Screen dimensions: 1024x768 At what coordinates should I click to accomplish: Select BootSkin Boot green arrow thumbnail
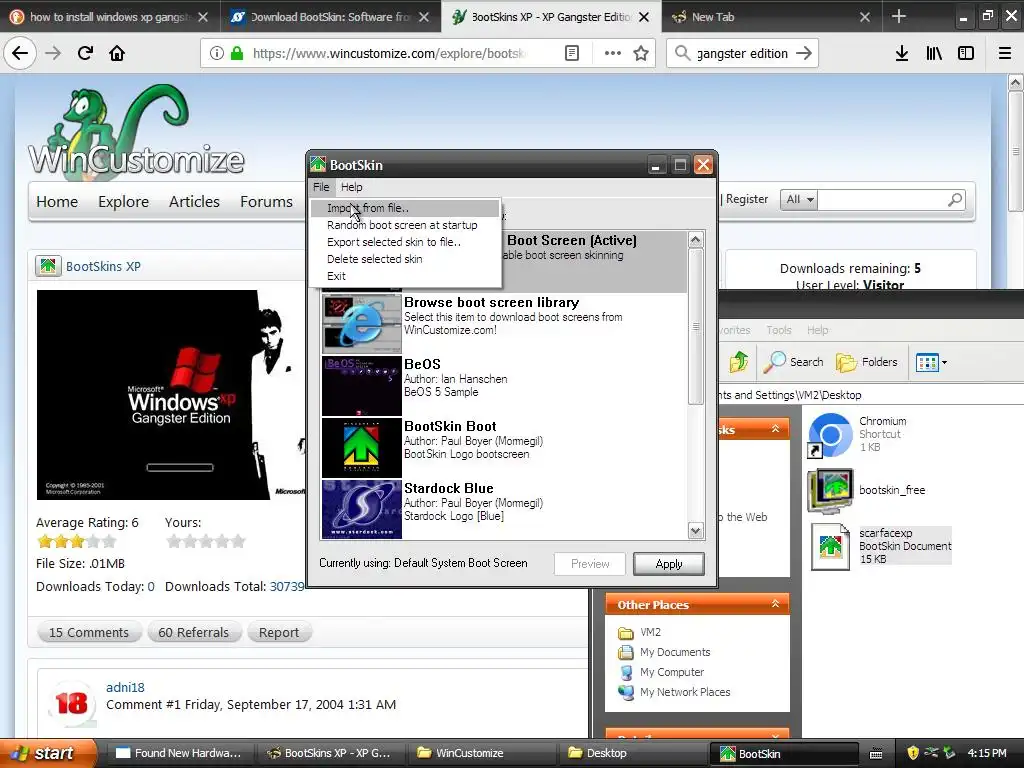coord(361,448)
